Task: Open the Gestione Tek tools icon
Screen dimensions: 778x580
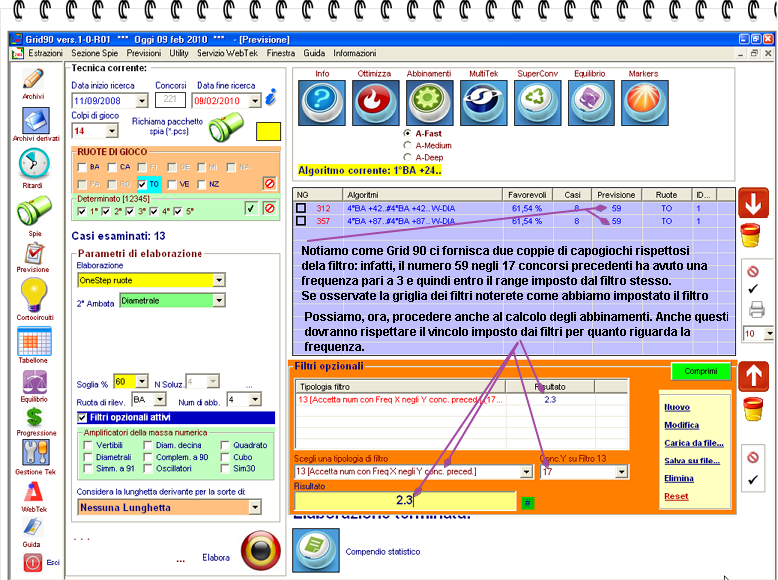Action: (x=36, y=452)
